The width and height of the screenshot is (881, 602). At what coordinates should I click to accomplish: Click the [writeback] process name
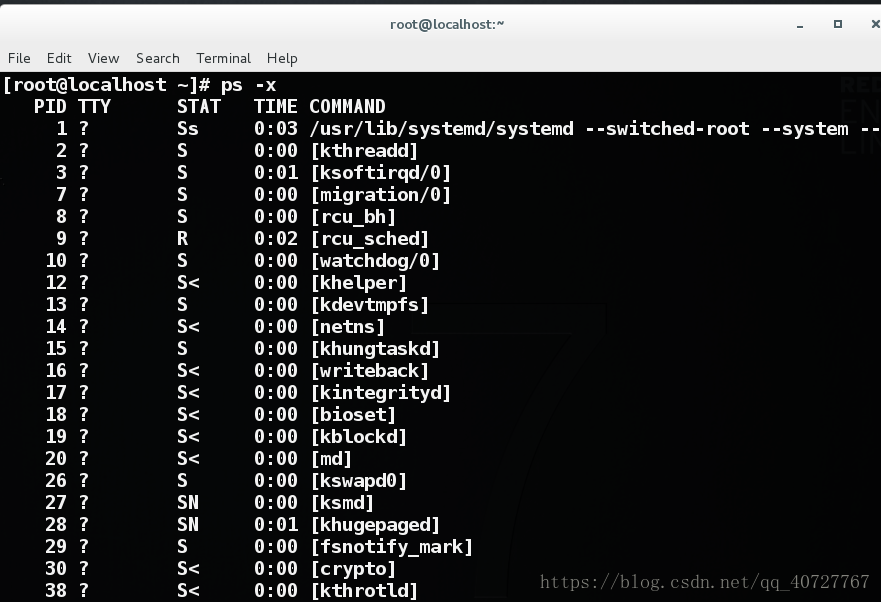370,370
